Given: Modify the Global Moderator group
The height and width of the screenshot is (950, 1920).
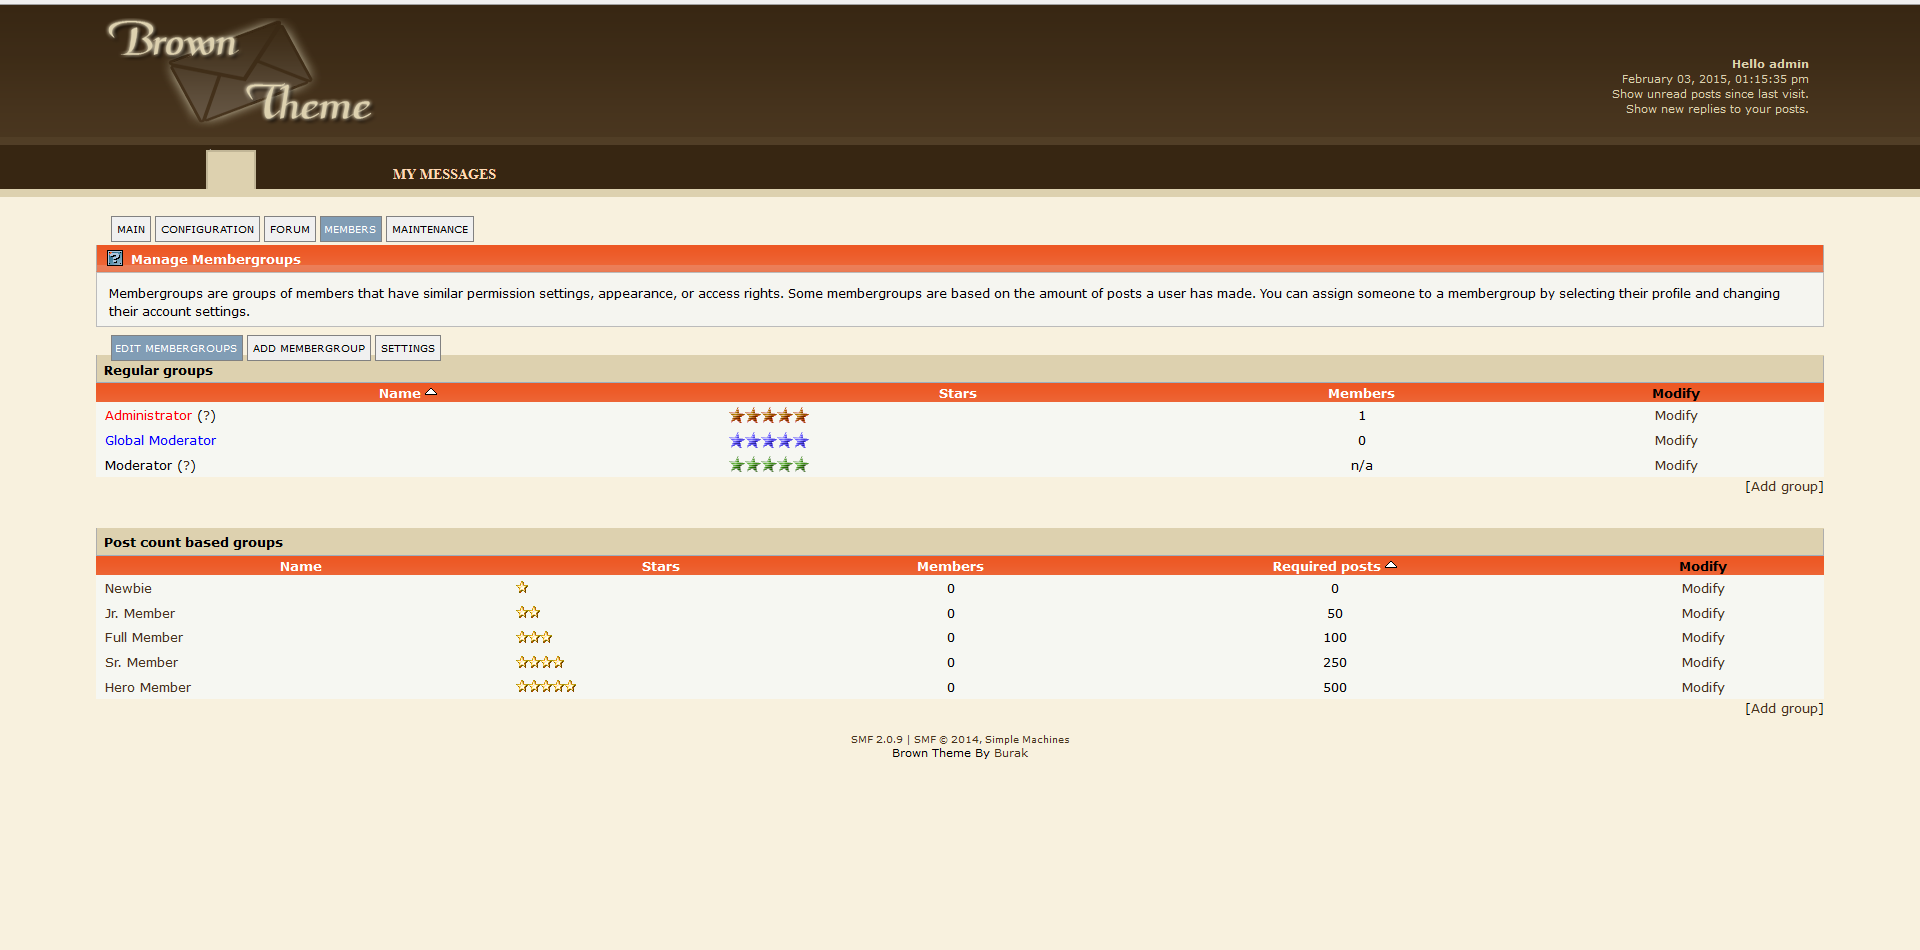Looking at the screenshot, I should point(1675,441).
